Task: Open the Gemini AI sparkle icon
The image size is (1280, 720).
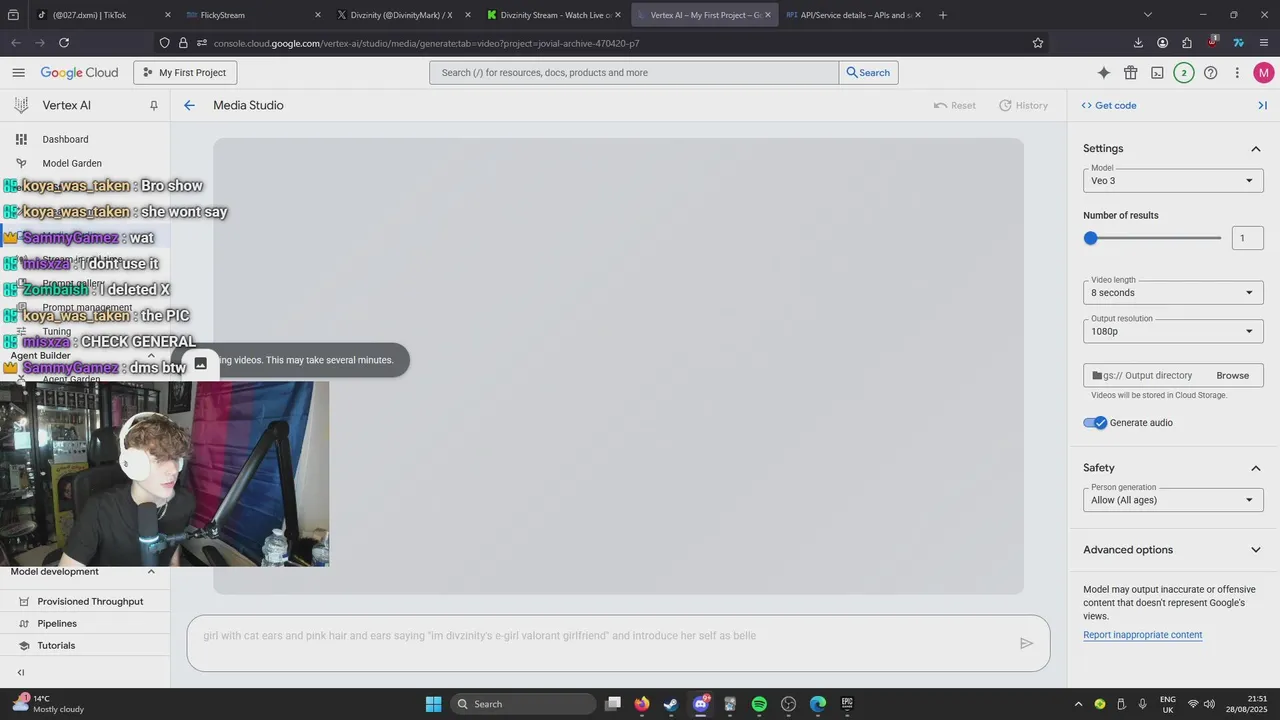Action: click(1104, 73)
